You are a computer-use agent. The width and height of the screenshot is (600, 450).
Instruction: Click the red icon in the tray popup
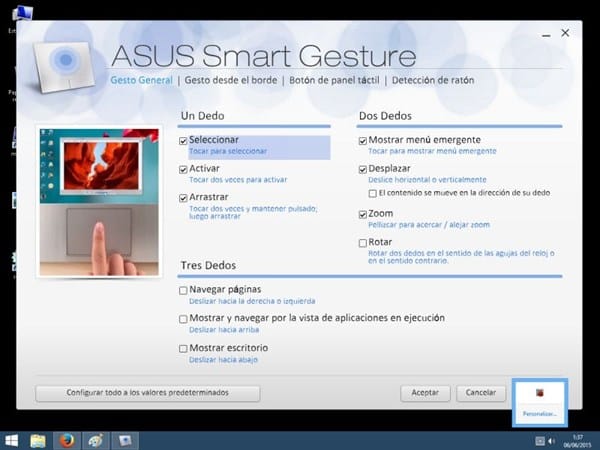[540, 393]
